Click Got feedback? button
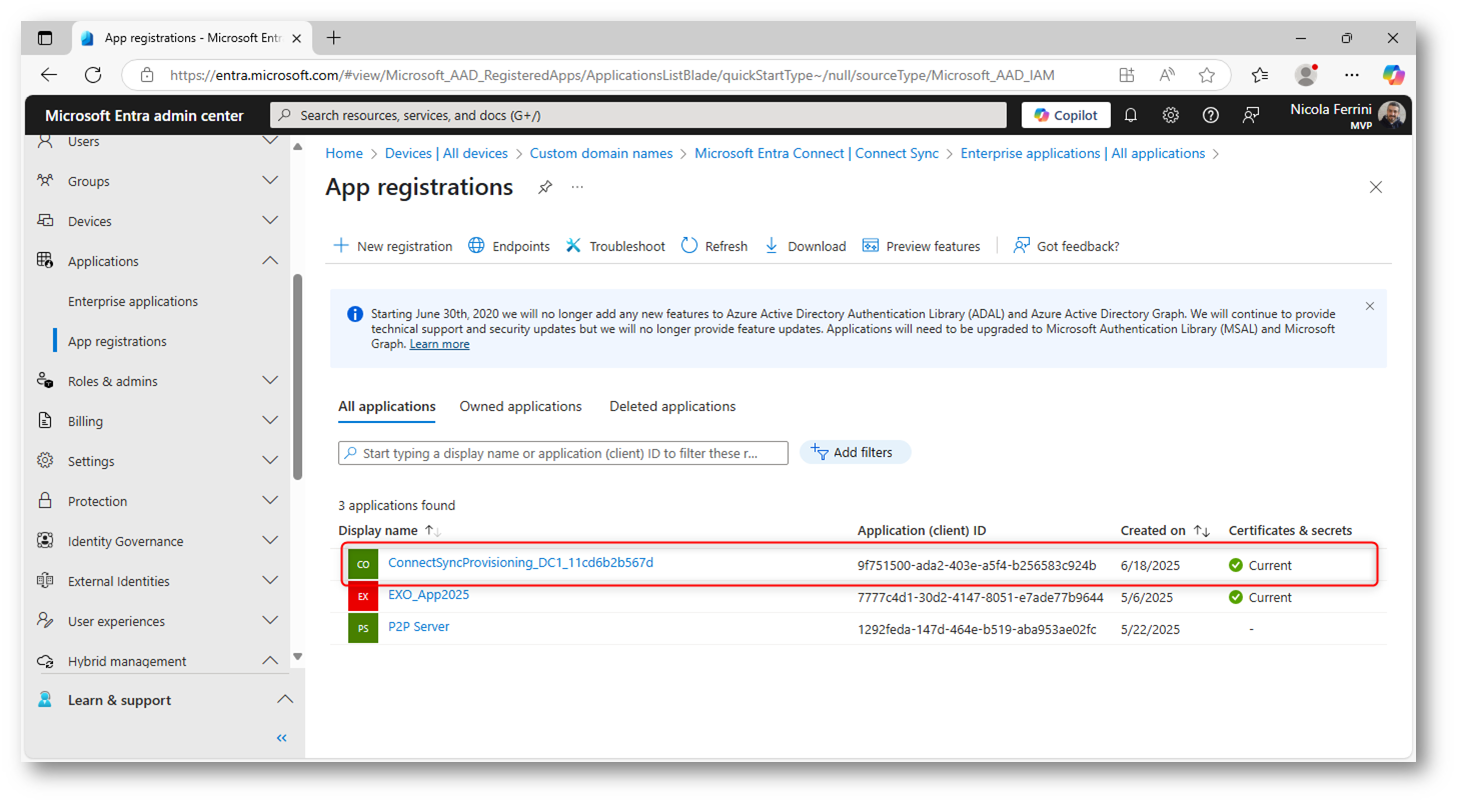The height and width of the screenshot is (804, 1458). point(1066,246)
